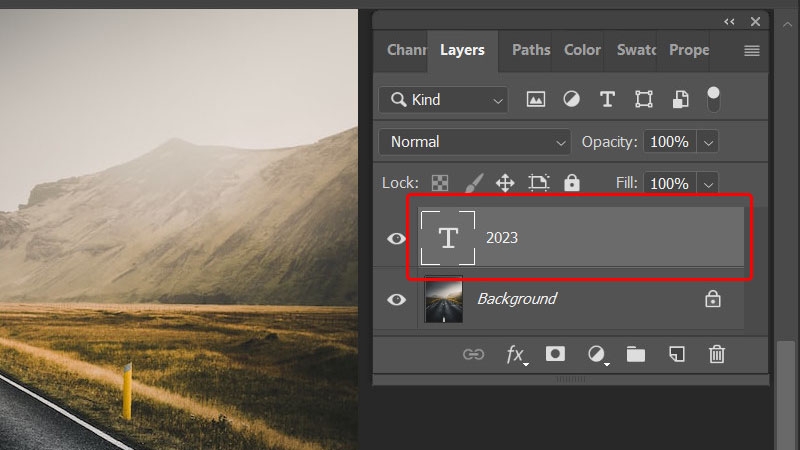Click the Background layer lock icon
The width and height of the screenshot is (800, 450).
click(713, 299)
